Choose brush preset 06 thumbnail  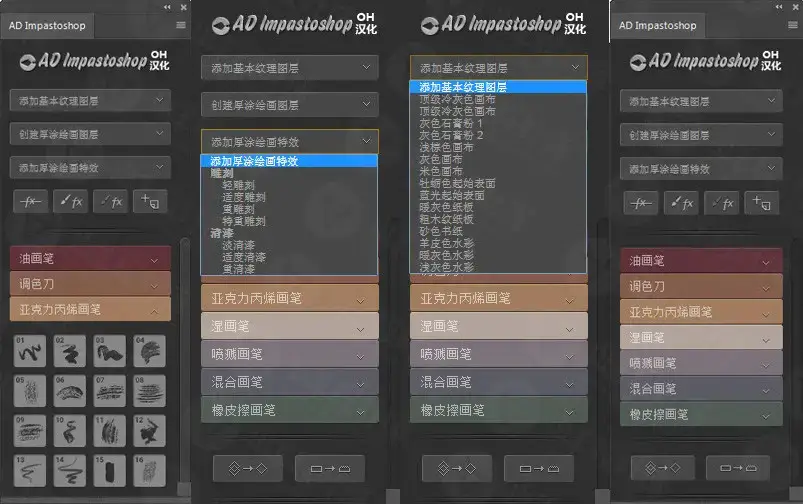[70, 391]
